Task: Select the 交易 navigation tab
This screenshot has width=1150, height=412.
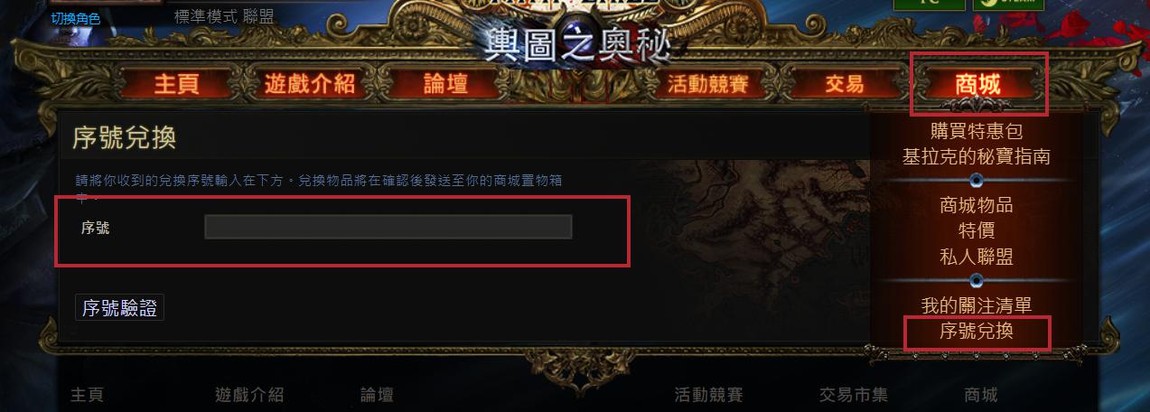Action: [x=844, y=84]
